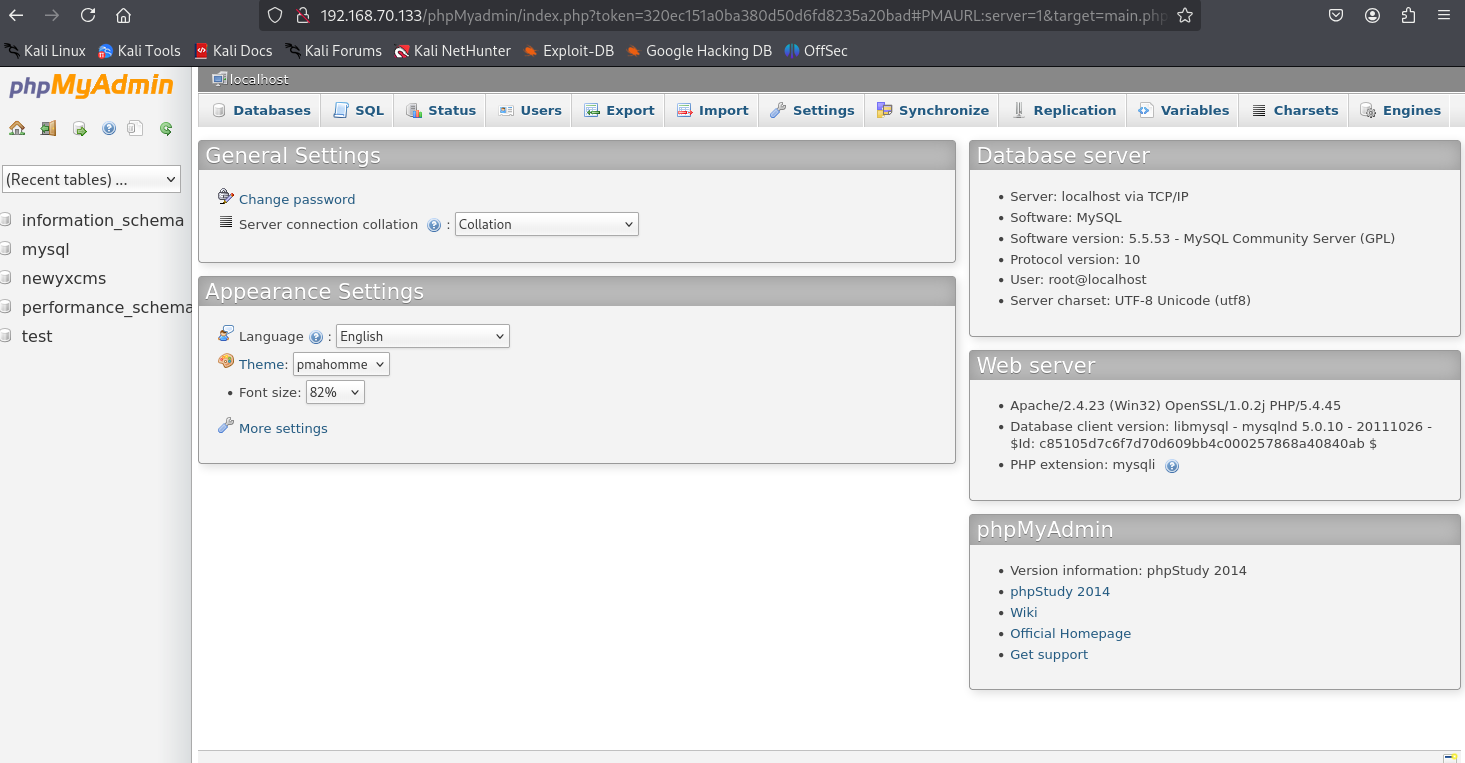Screen dimensions: 1465x763
Task: Click the server icon beside localhost breadcrumb
Action: tap(219, 79)
